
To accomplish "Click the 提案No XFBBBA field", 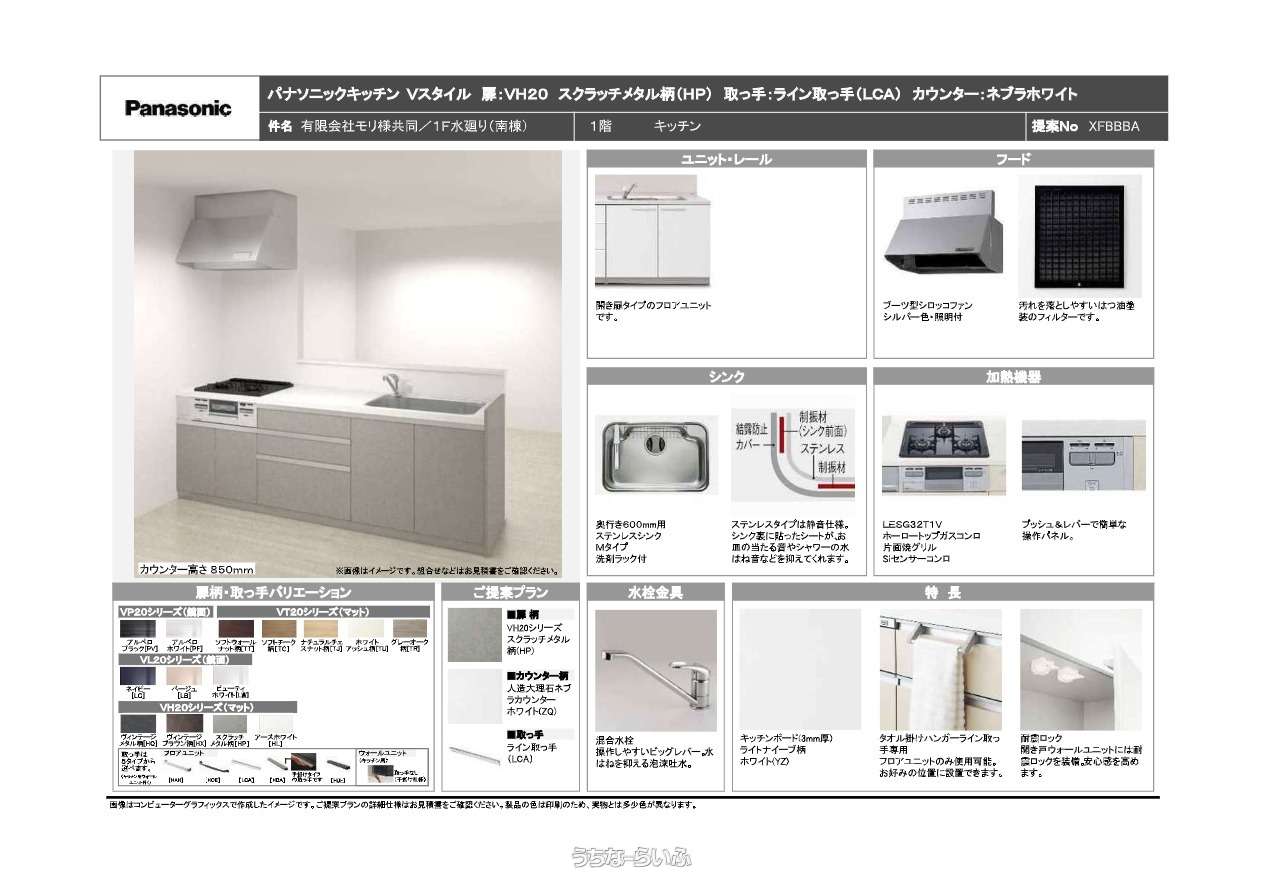I will 1097,127.
